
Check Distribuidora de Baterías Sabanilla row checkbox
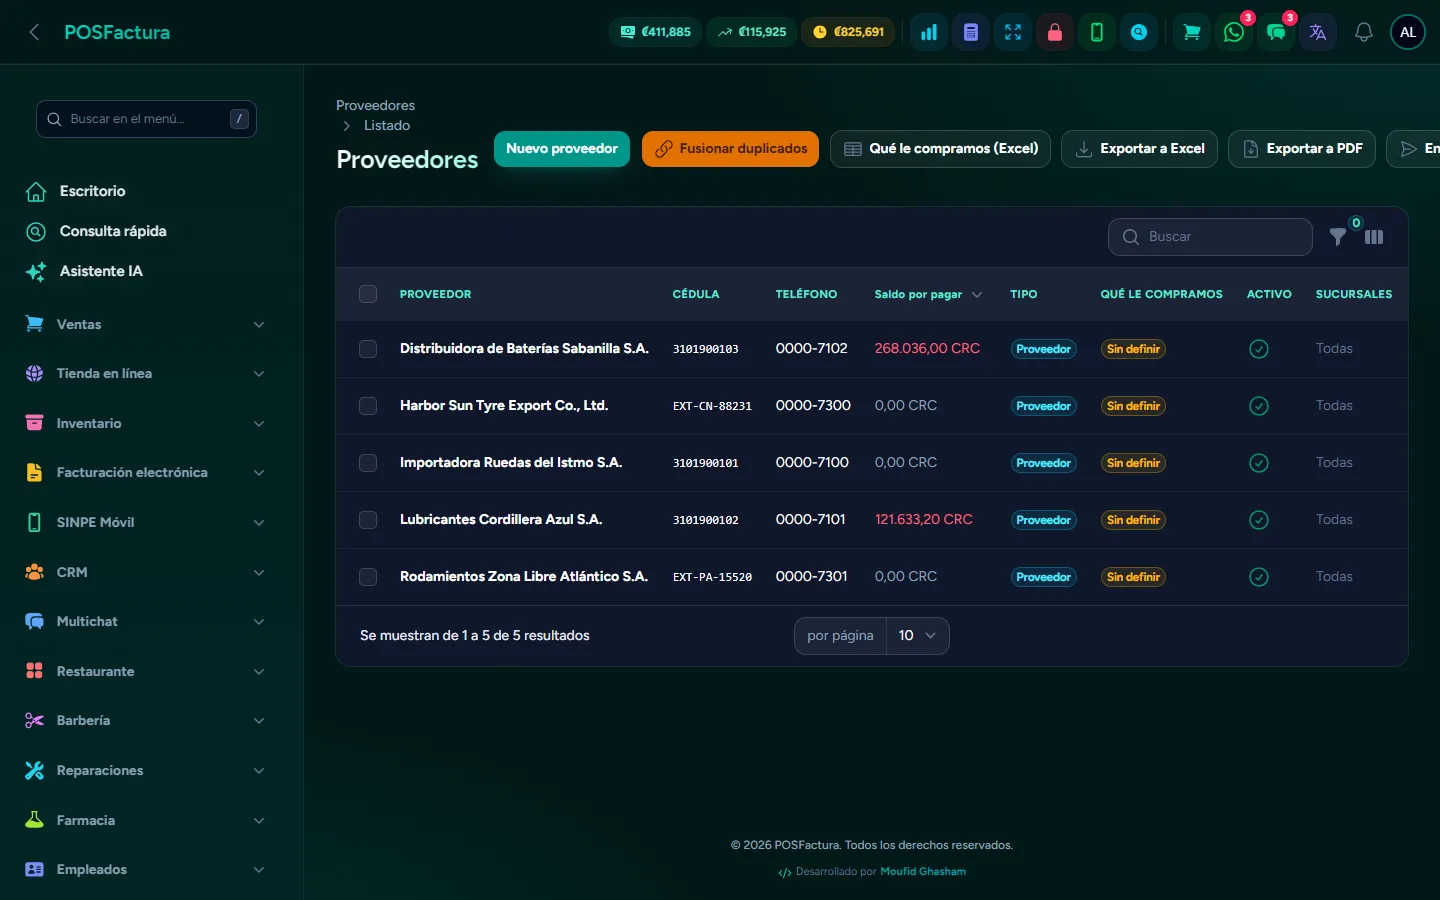click(x=368, y=349)
